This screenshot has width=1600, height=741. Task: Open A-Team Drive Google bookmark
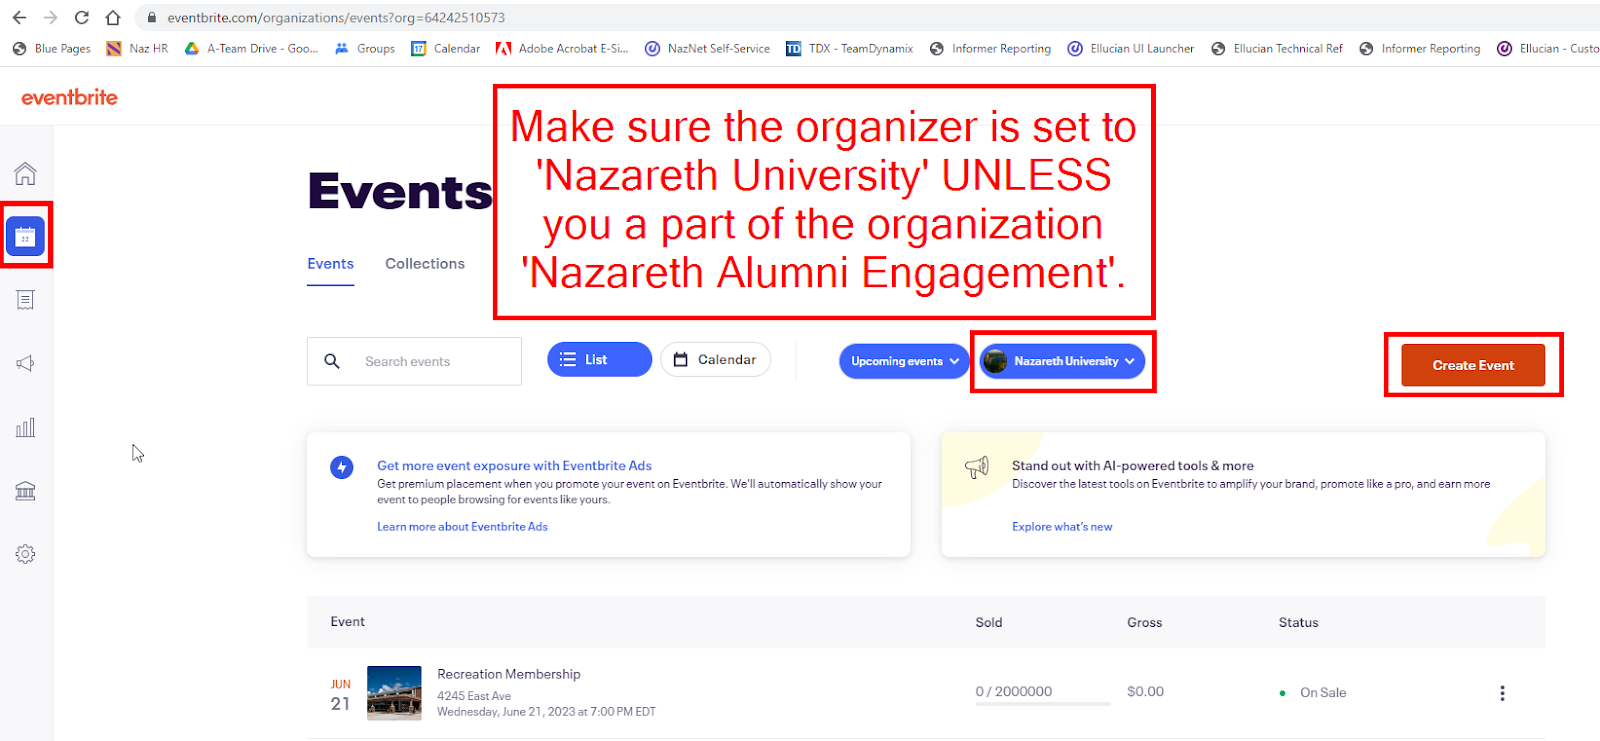251,48
